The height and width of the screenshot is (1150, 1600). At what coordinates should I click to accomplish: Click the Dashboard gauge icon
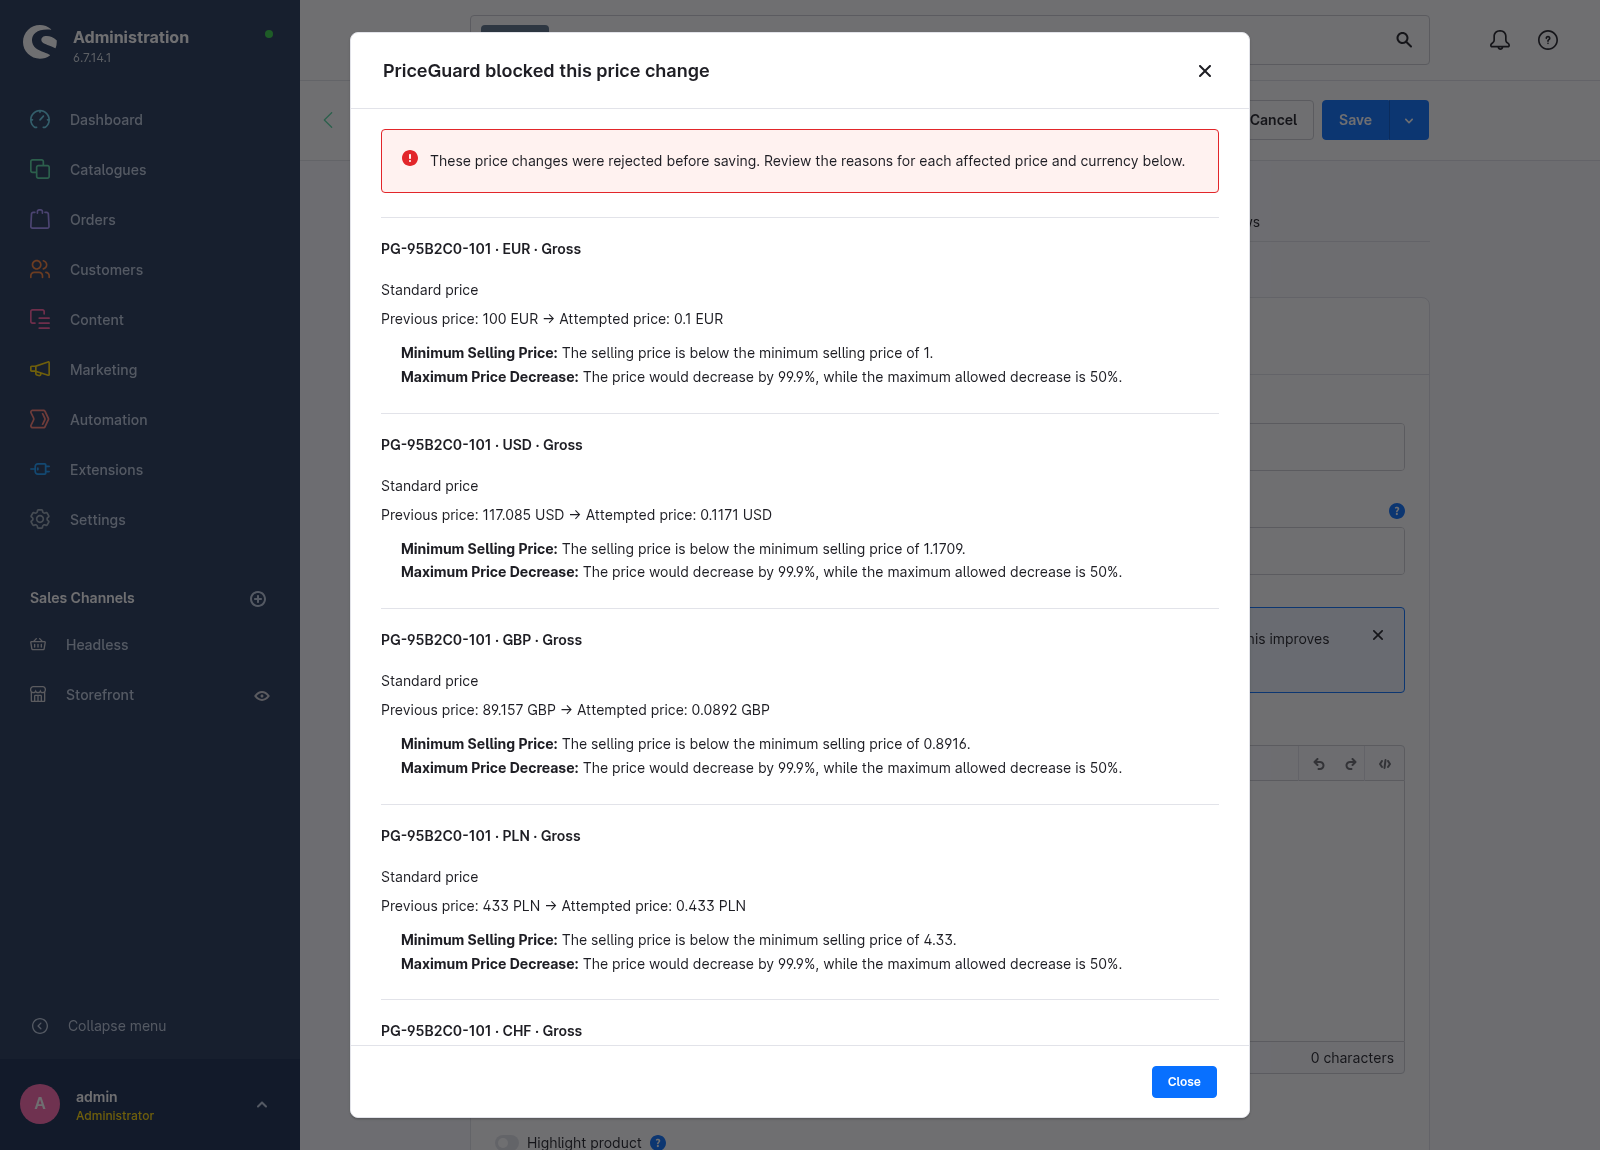40,120
